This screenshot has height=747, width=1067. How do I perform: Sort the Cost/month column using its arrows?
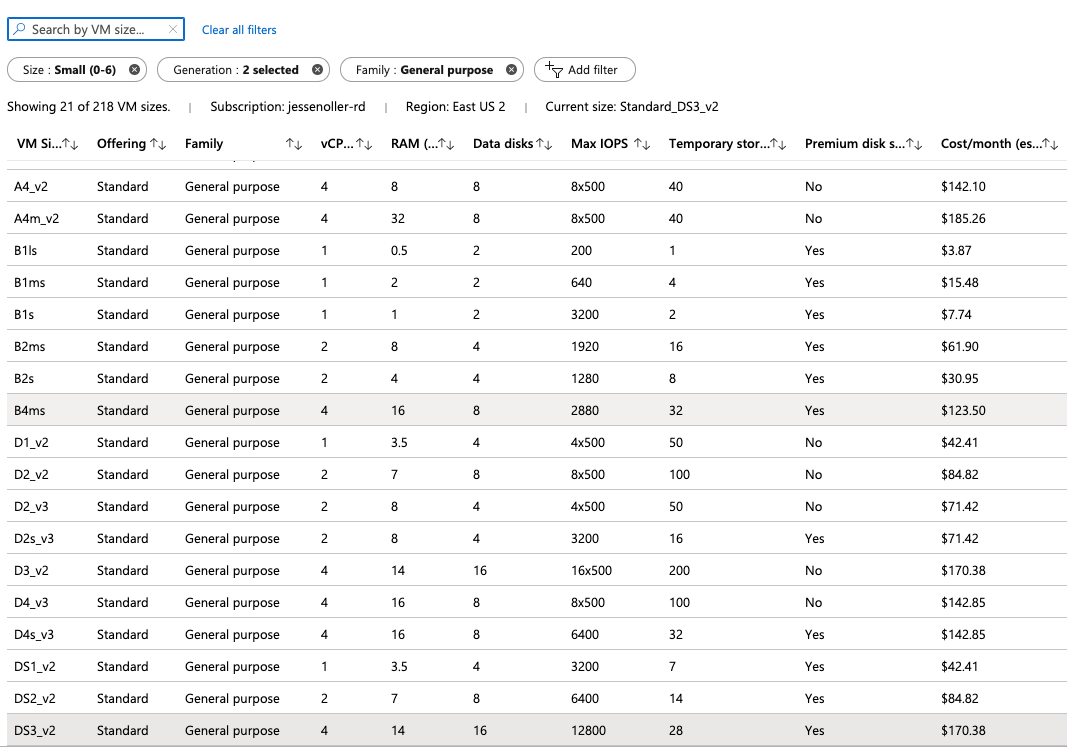click(x=1052, y=143)
